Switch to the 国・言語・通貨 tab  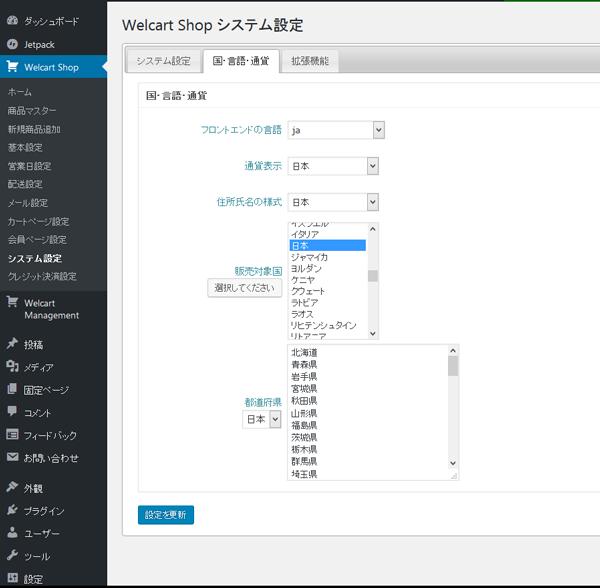tap(241, 61)
